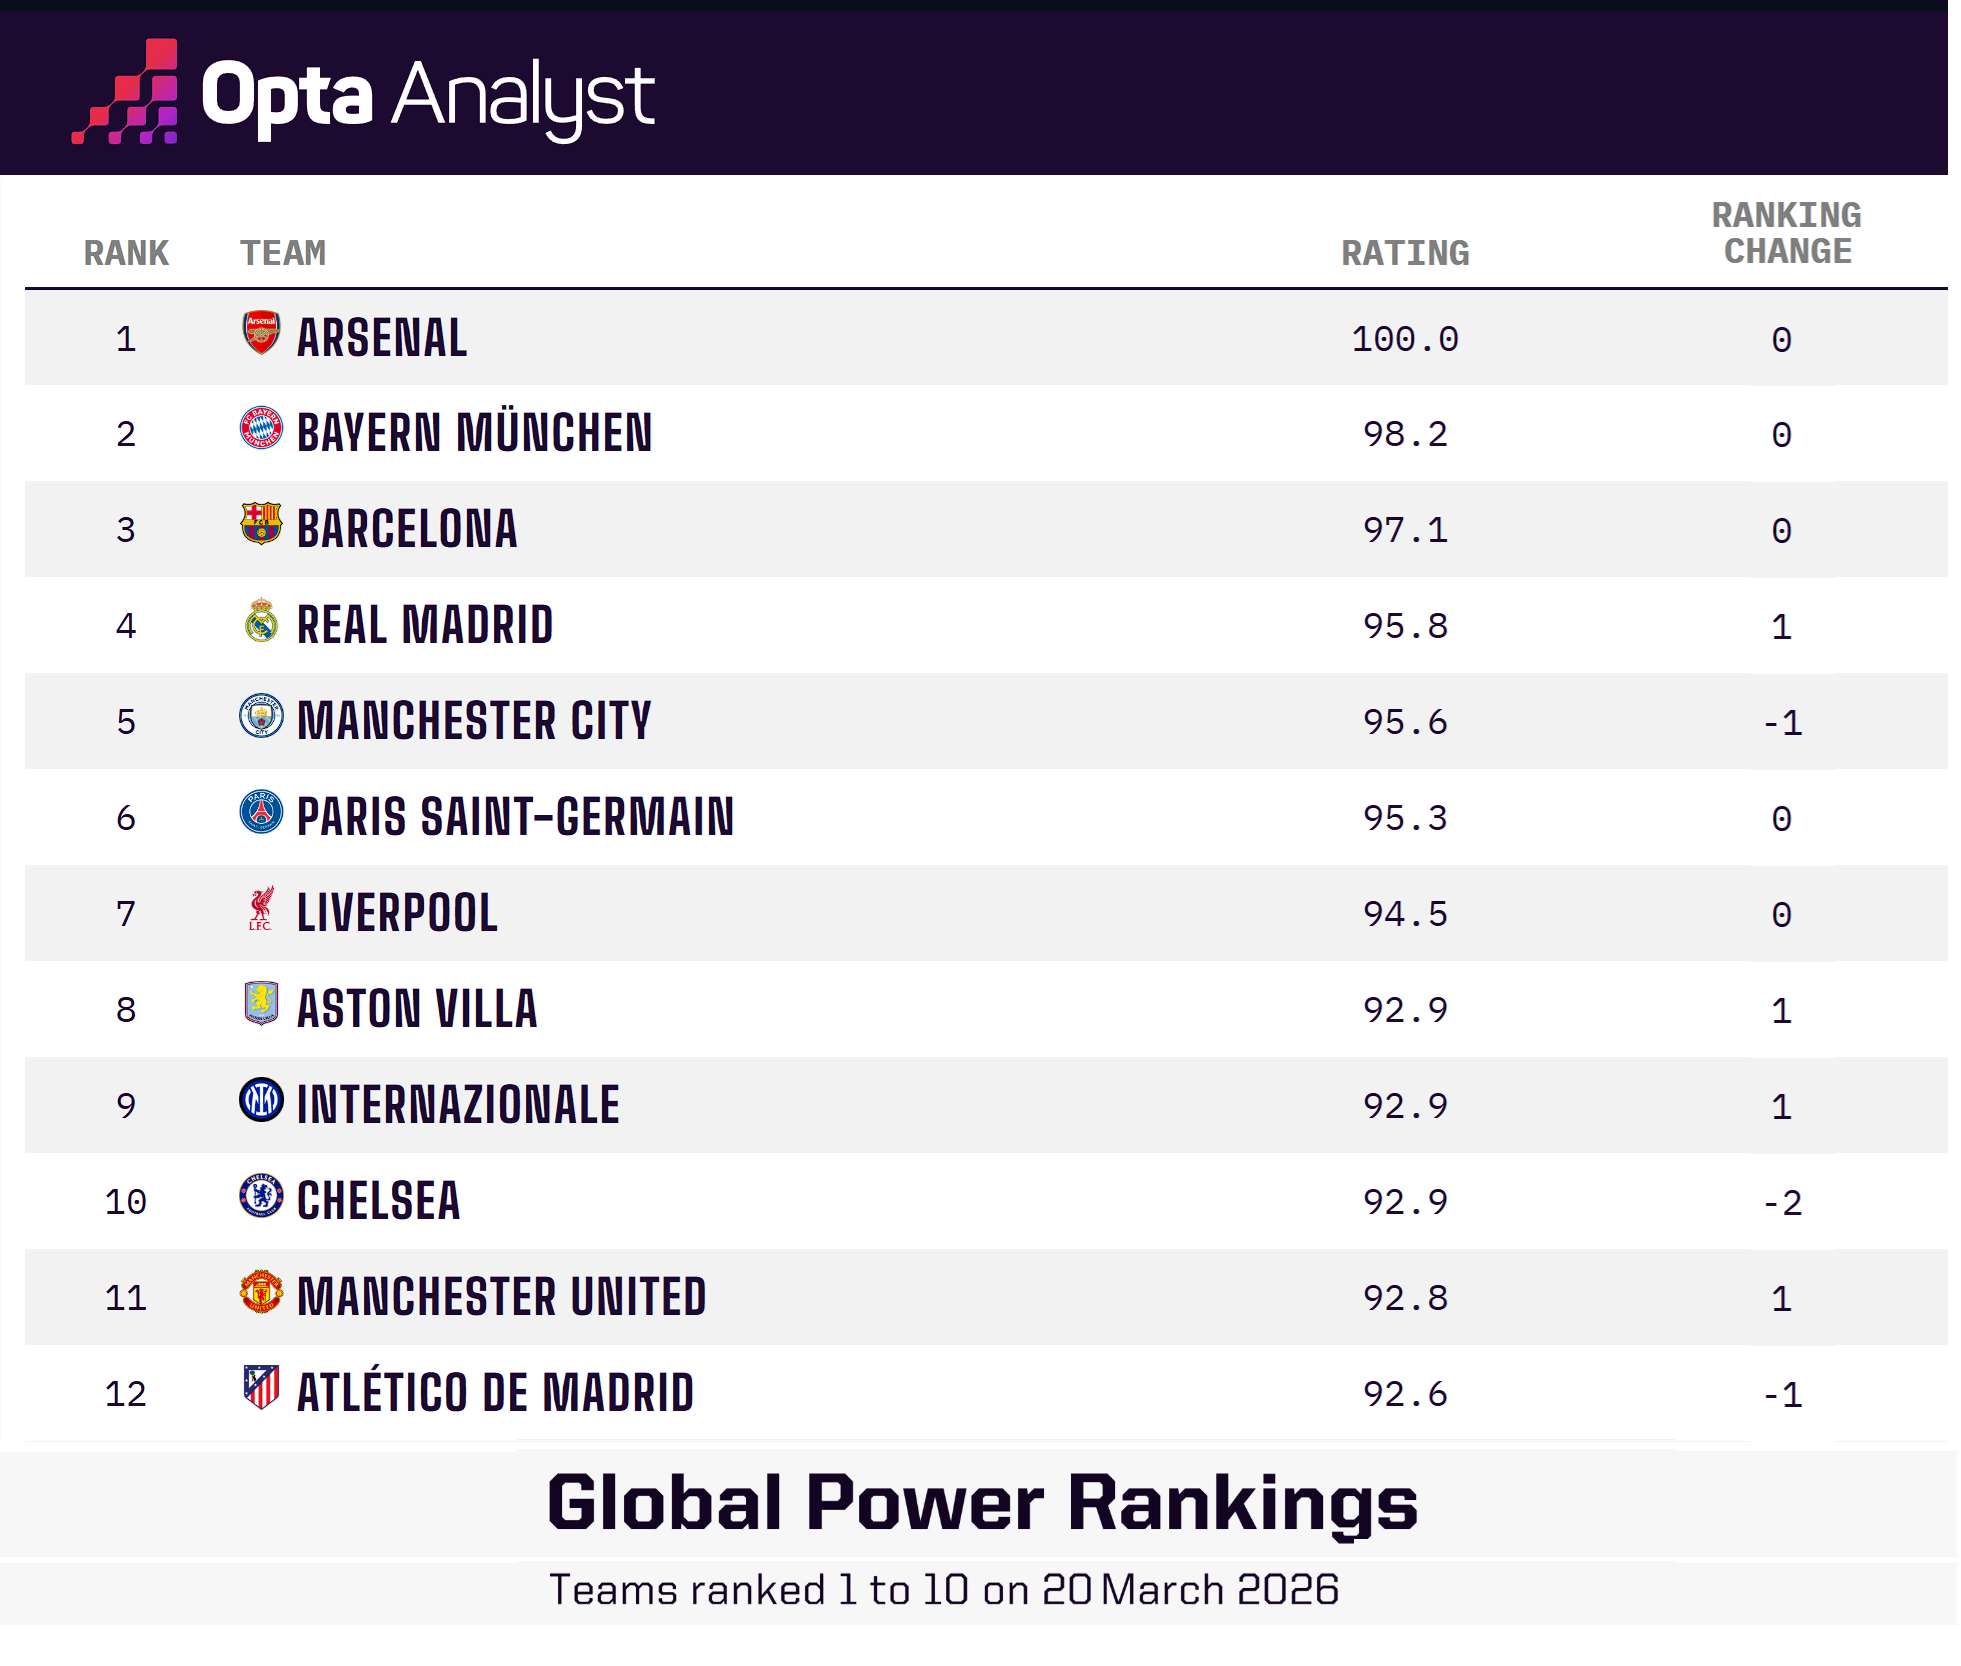The width and height of the screenshot is (1961, 1666).
Task: Click the Bayern München club crest
Action: pos(261,428)
